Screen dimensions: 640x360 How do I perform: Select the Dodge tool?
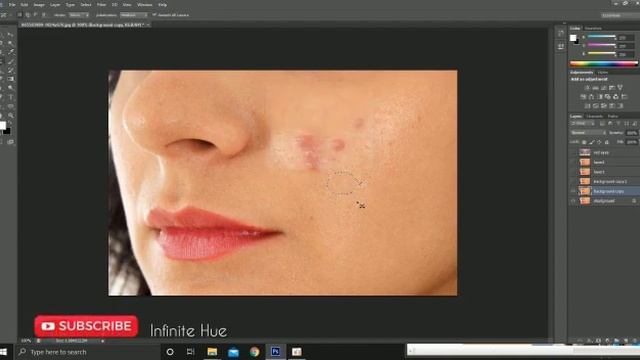[x=11, y=88]
